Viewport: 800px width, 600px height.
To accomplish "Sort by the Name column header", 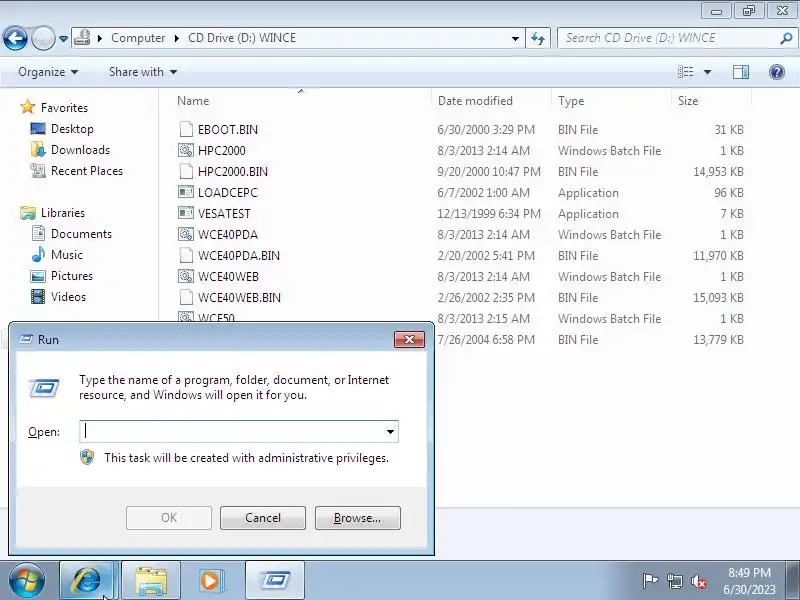I will pos(193,101).
